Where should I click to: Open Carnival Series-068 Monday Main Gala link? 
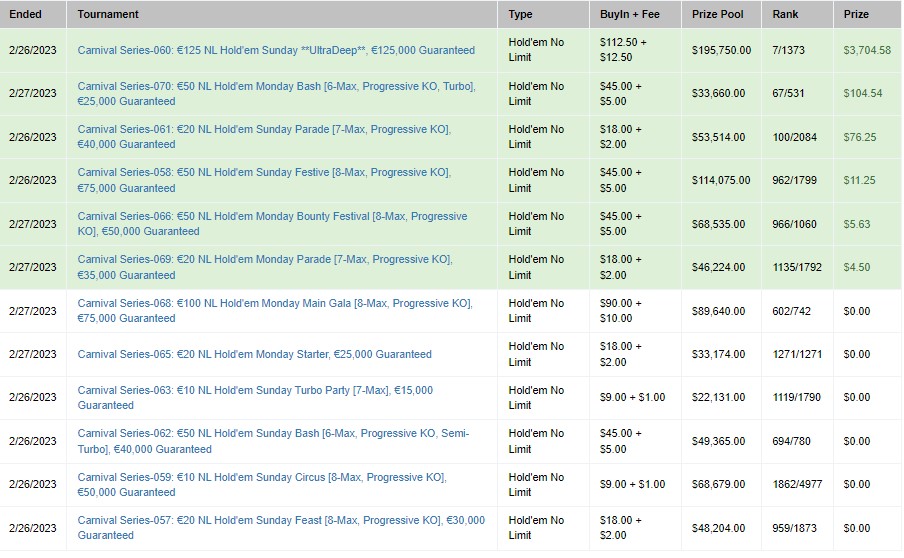[275, 311]
